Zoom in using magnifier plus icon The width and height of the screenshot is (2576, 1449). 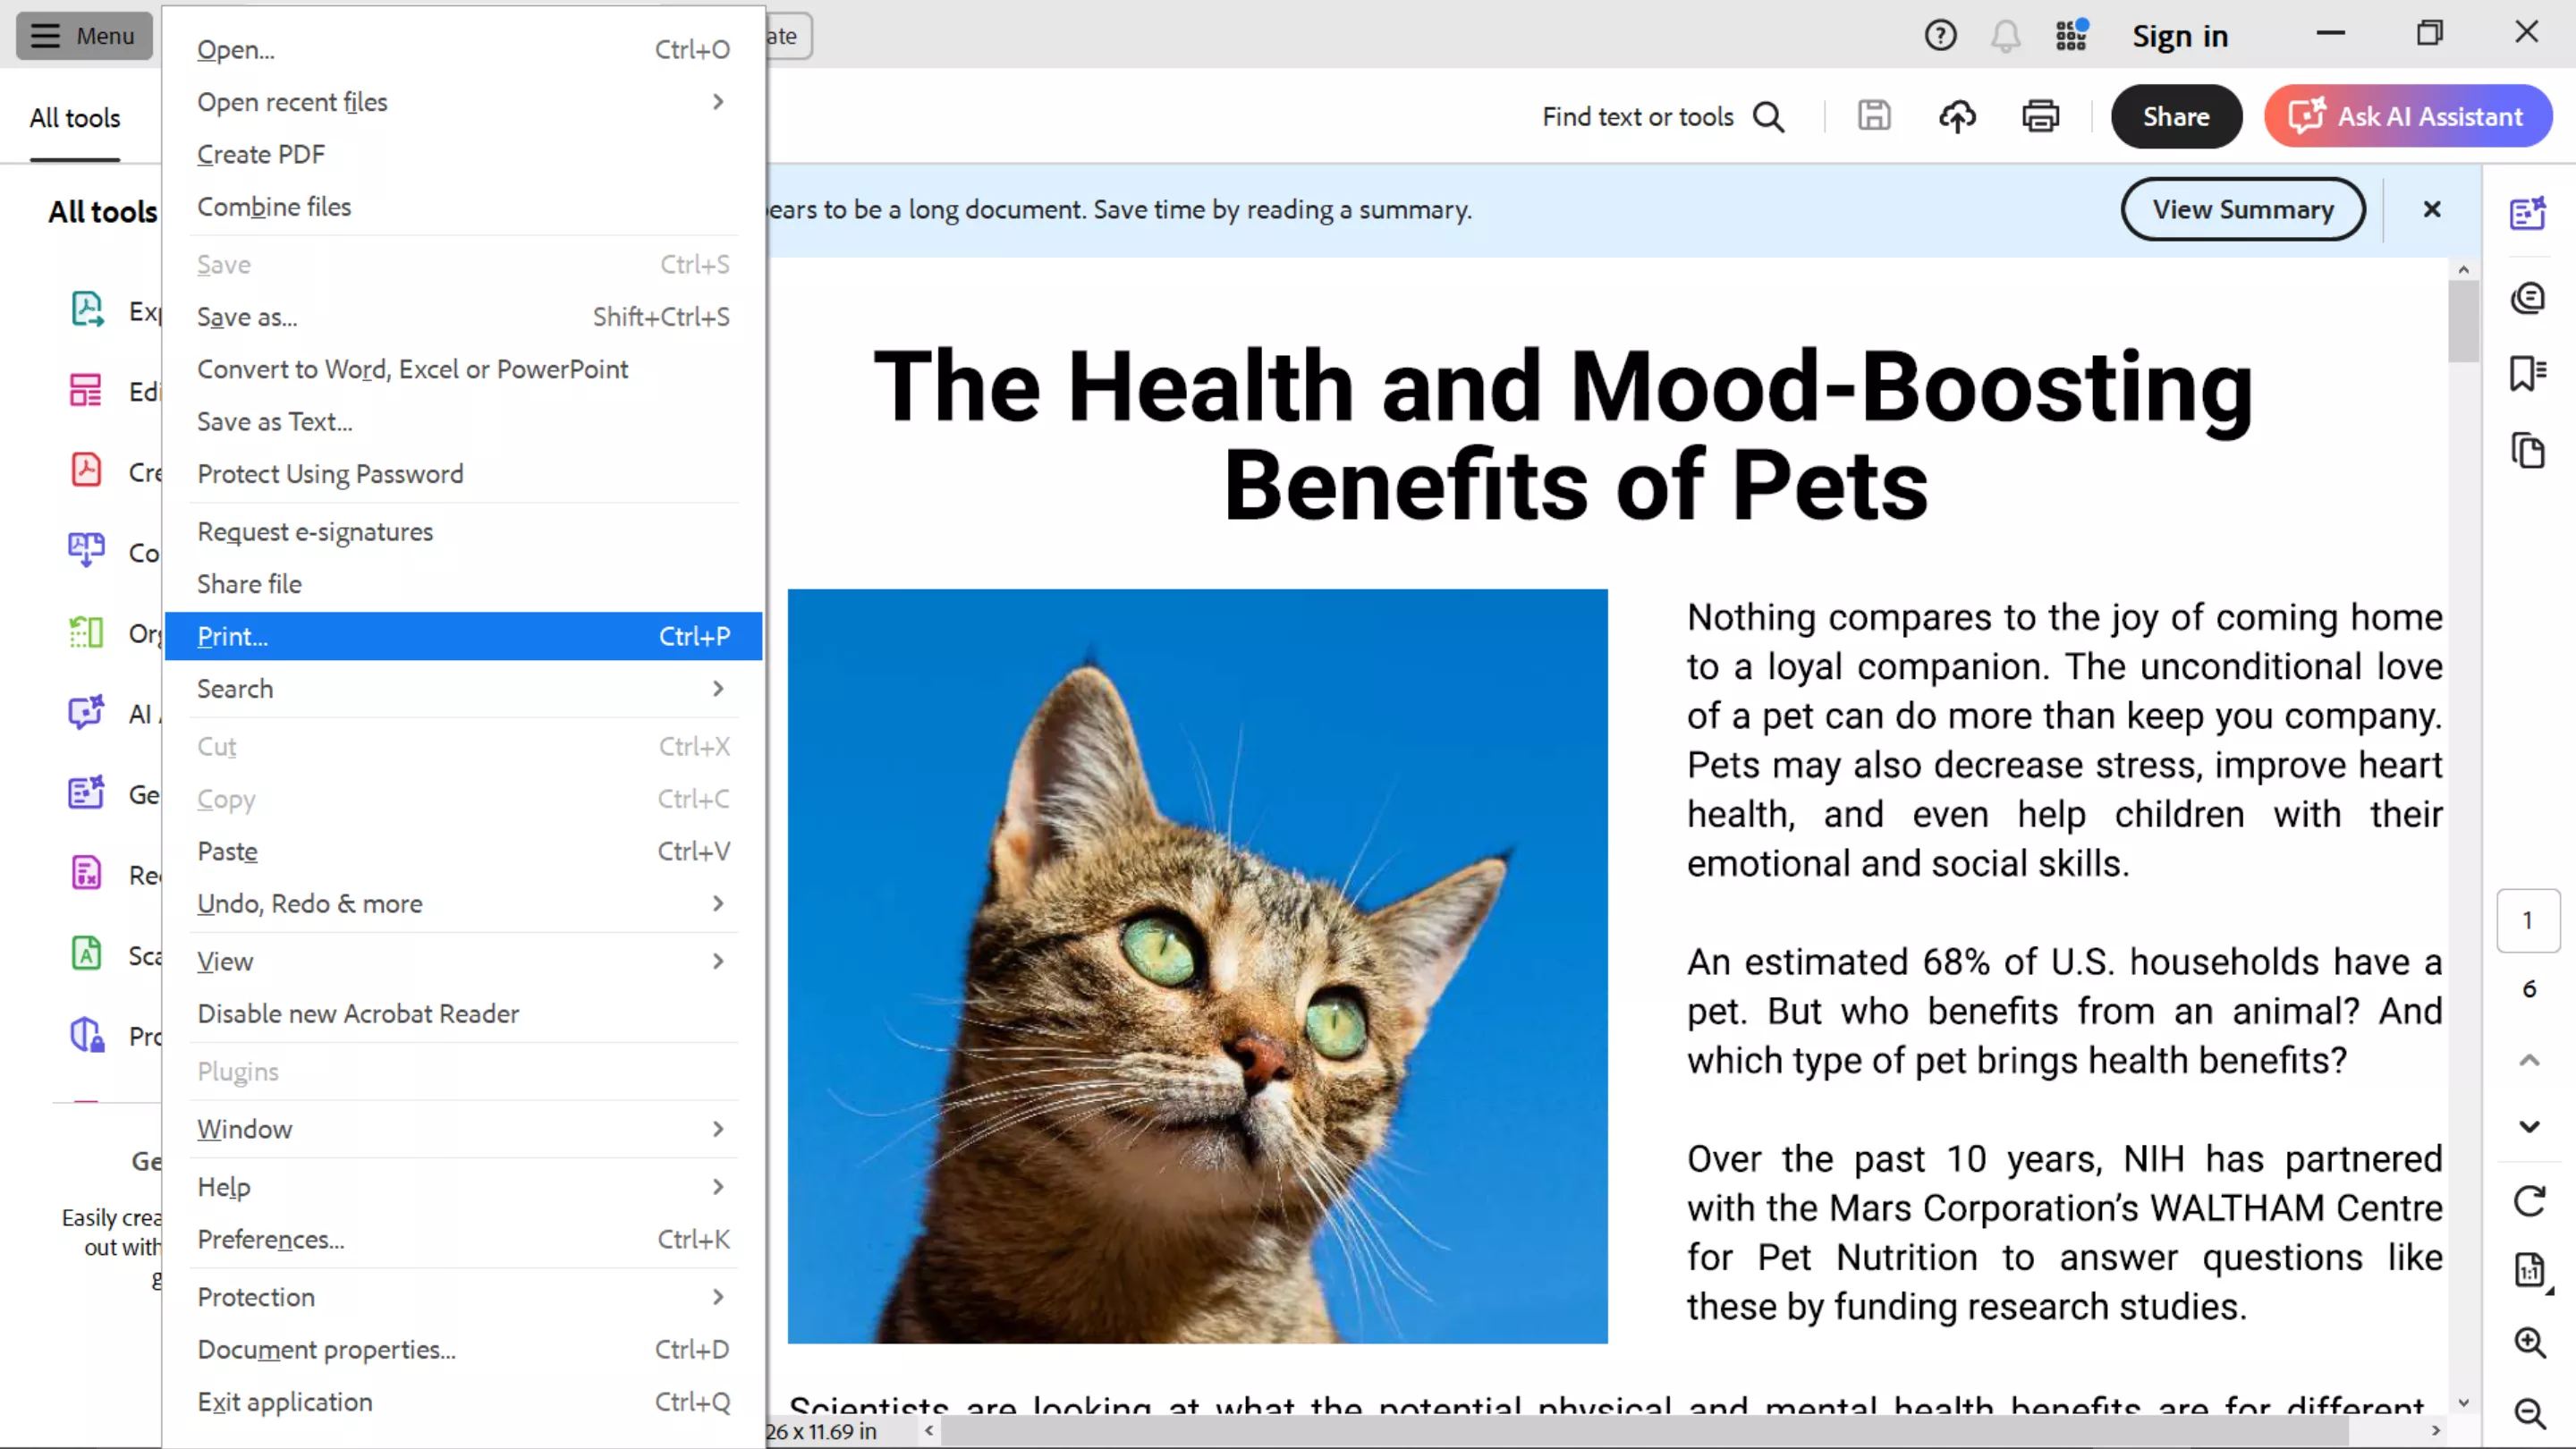2529,1342
